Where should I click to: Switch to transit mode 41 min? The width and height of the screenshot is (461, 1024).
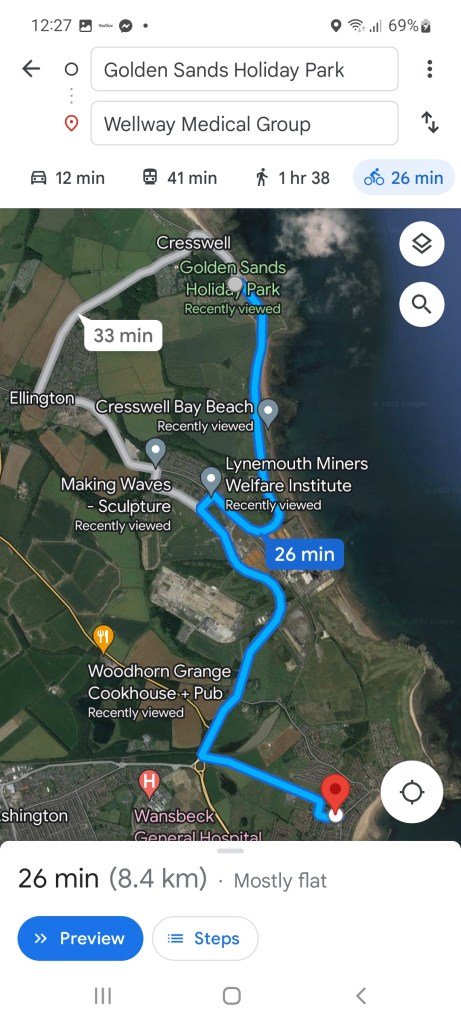coord(180,178)
